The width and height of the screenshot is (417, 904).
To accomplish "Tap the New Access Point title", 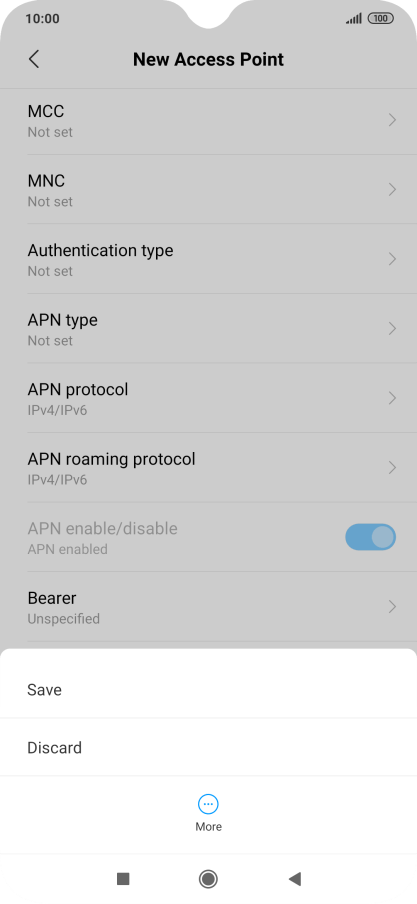I will (208, 59).
